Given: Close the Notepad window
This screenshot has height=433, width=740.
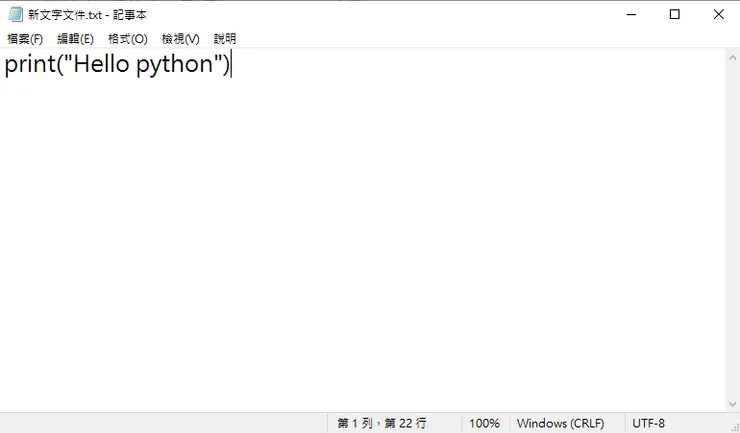Looking at the screenshot, I should pyautogui.click(x=718, y=15).
